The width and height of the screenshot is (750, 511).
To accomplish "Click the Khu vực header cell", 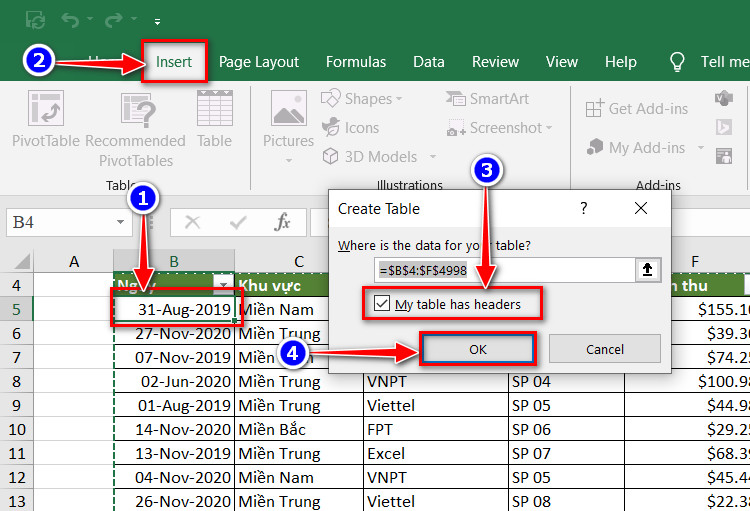I will [x=282, y=285].
